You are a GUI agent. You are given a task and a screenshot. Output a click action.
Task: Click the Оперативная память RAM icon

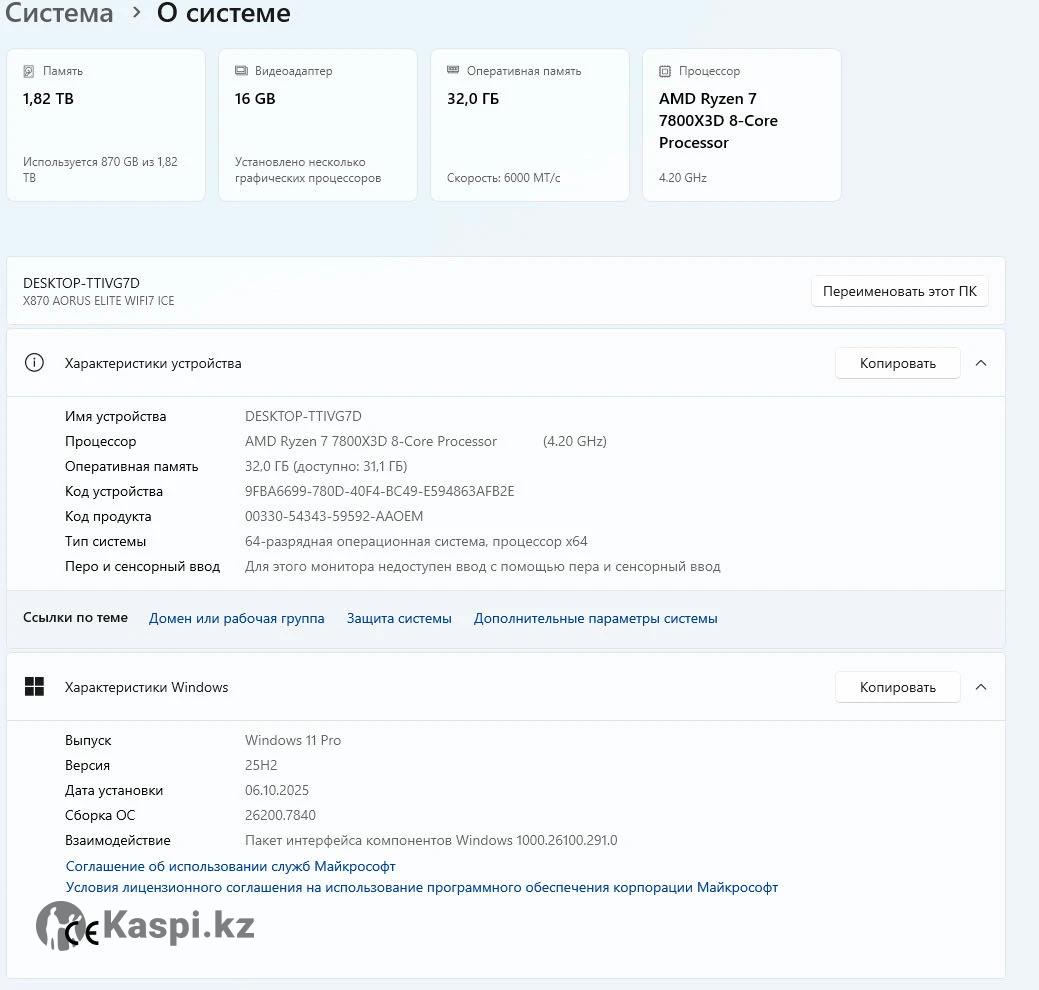tap(453, 71)
